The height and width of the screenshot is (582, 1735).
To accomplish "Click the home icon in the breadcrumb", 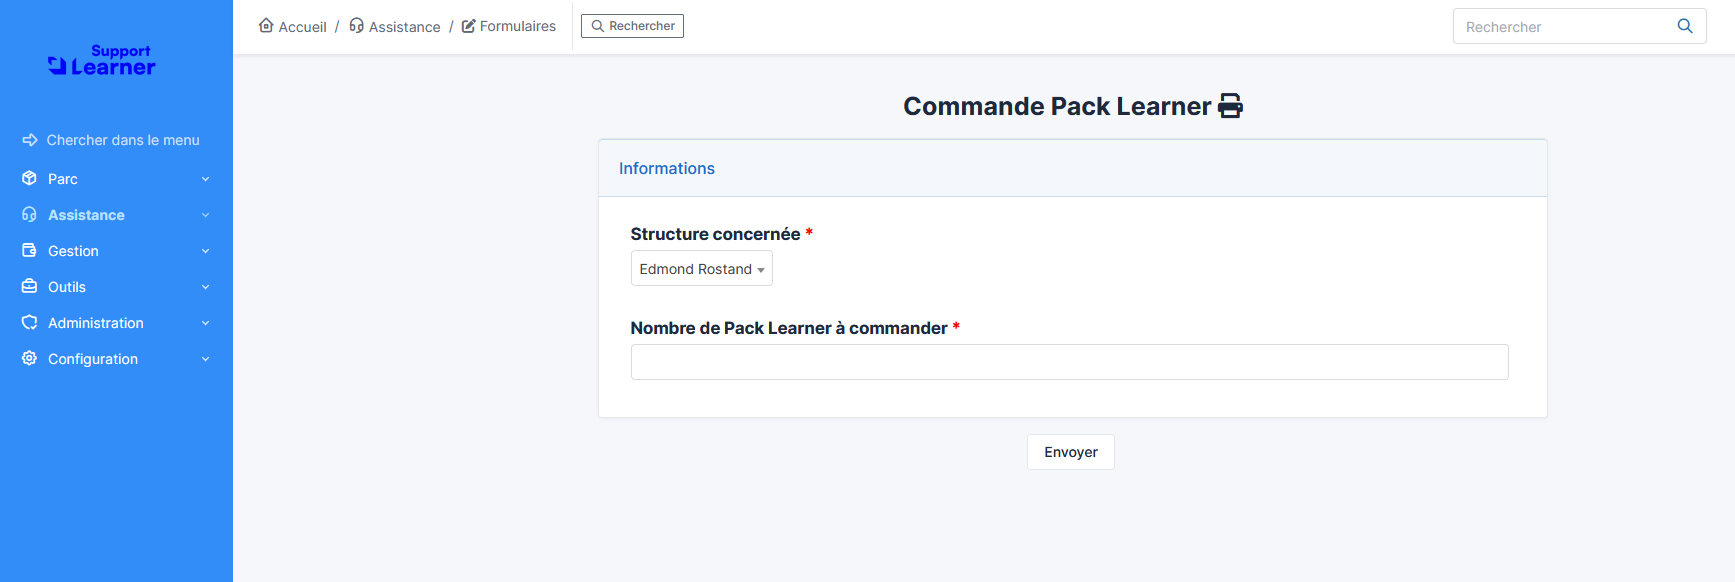I will point(266,25).
